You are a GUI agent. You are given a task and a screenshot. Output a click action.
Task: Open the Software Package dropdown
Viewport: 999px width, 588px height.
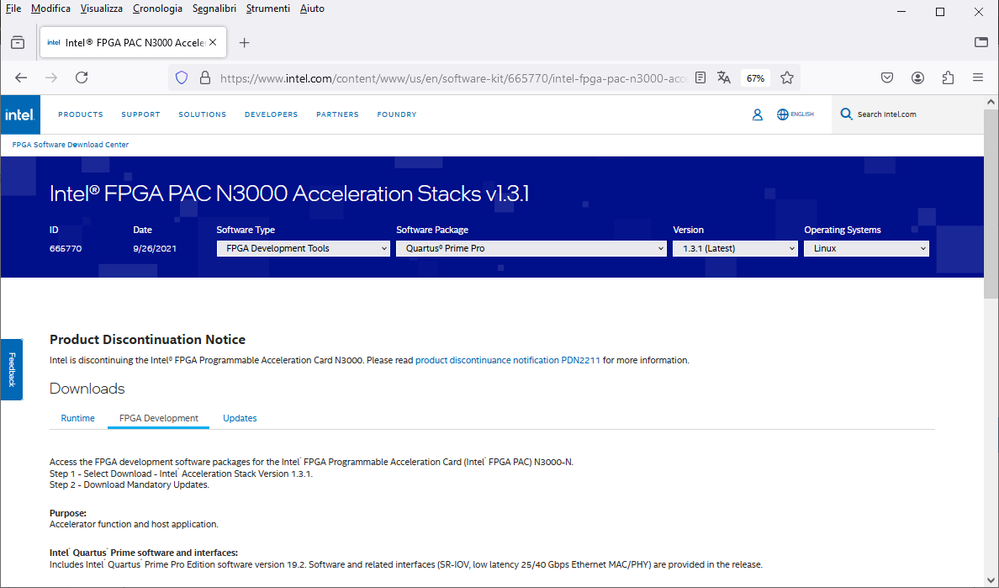[531, 248]
